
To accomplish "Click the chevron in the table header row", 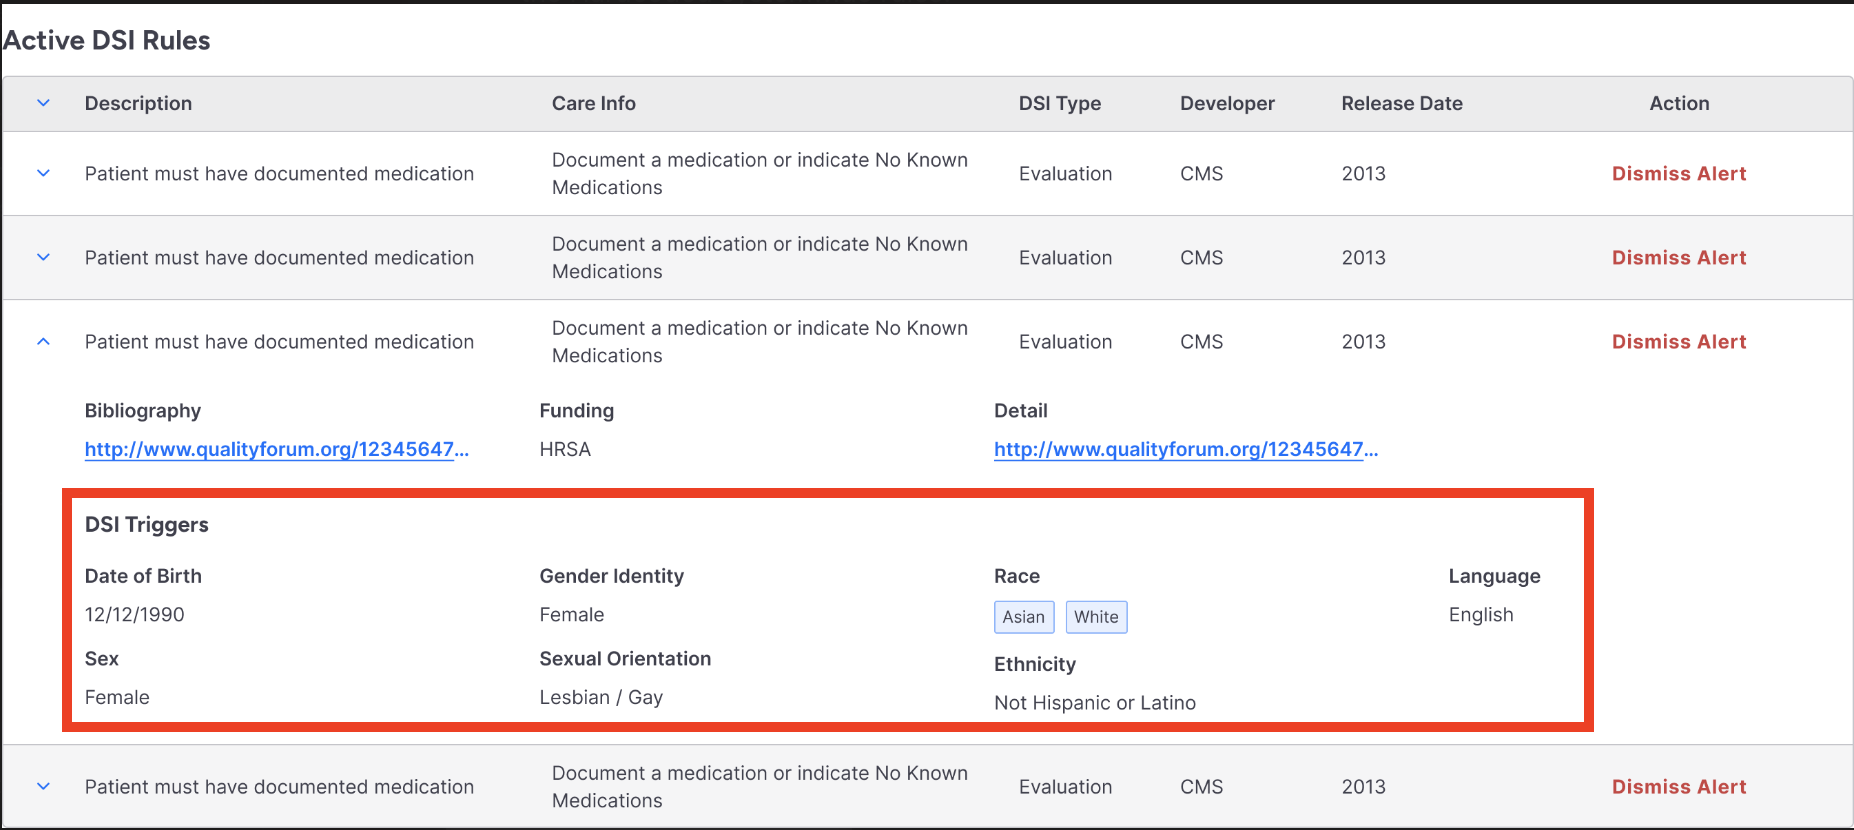I will tap(43, 103).
